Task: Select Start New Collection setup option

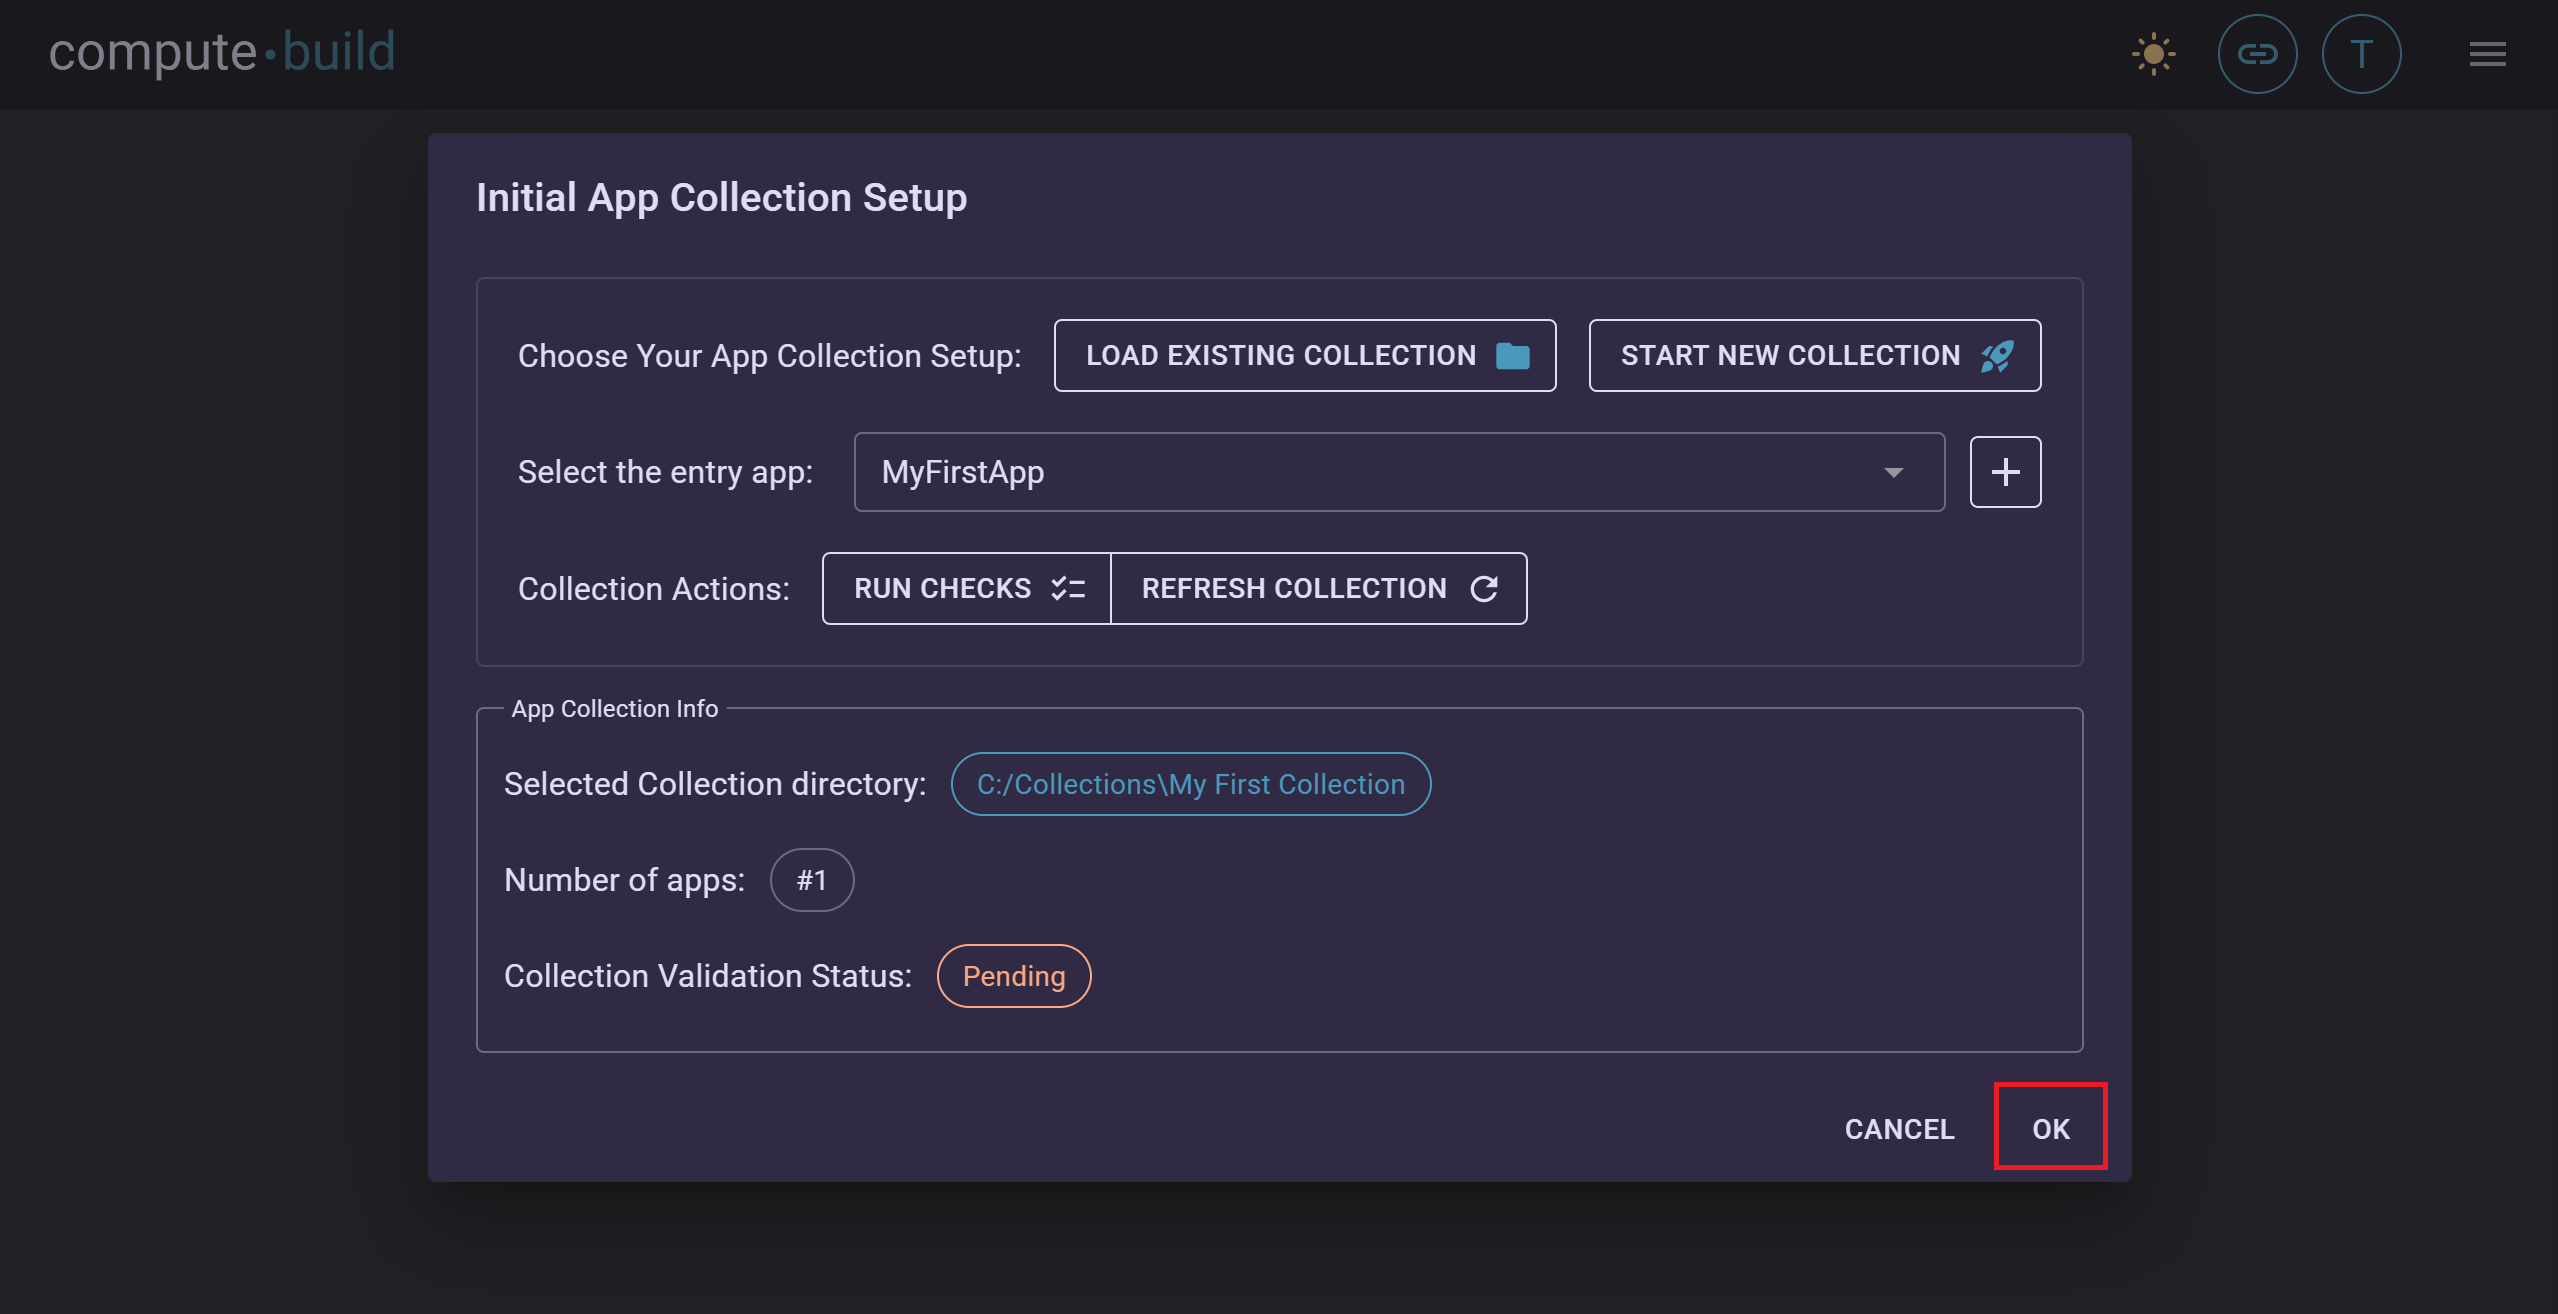Action: click(x=1813, y=355)
